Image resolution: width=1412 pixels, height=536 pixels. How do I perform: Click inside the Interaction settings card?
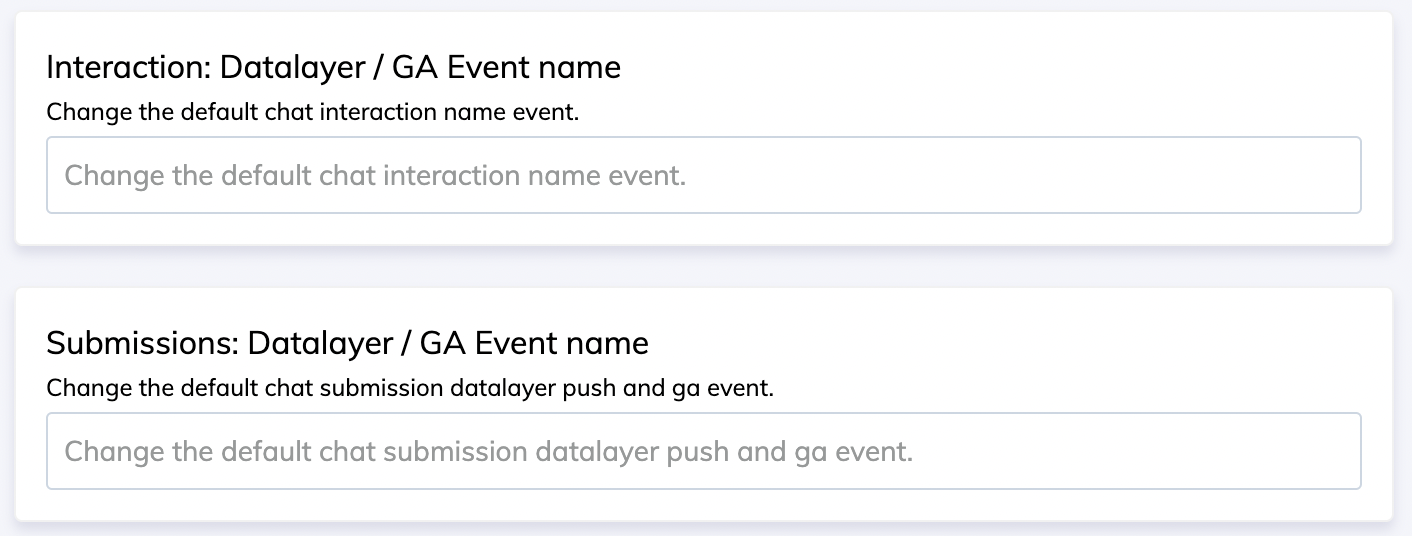pos(704,128)
